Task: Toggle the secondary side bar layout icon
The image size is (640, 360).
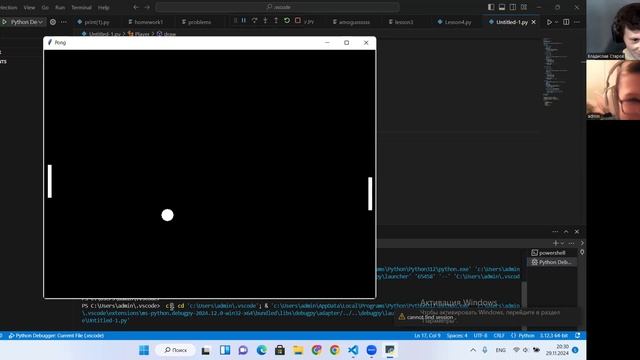Action: point(513,7)
